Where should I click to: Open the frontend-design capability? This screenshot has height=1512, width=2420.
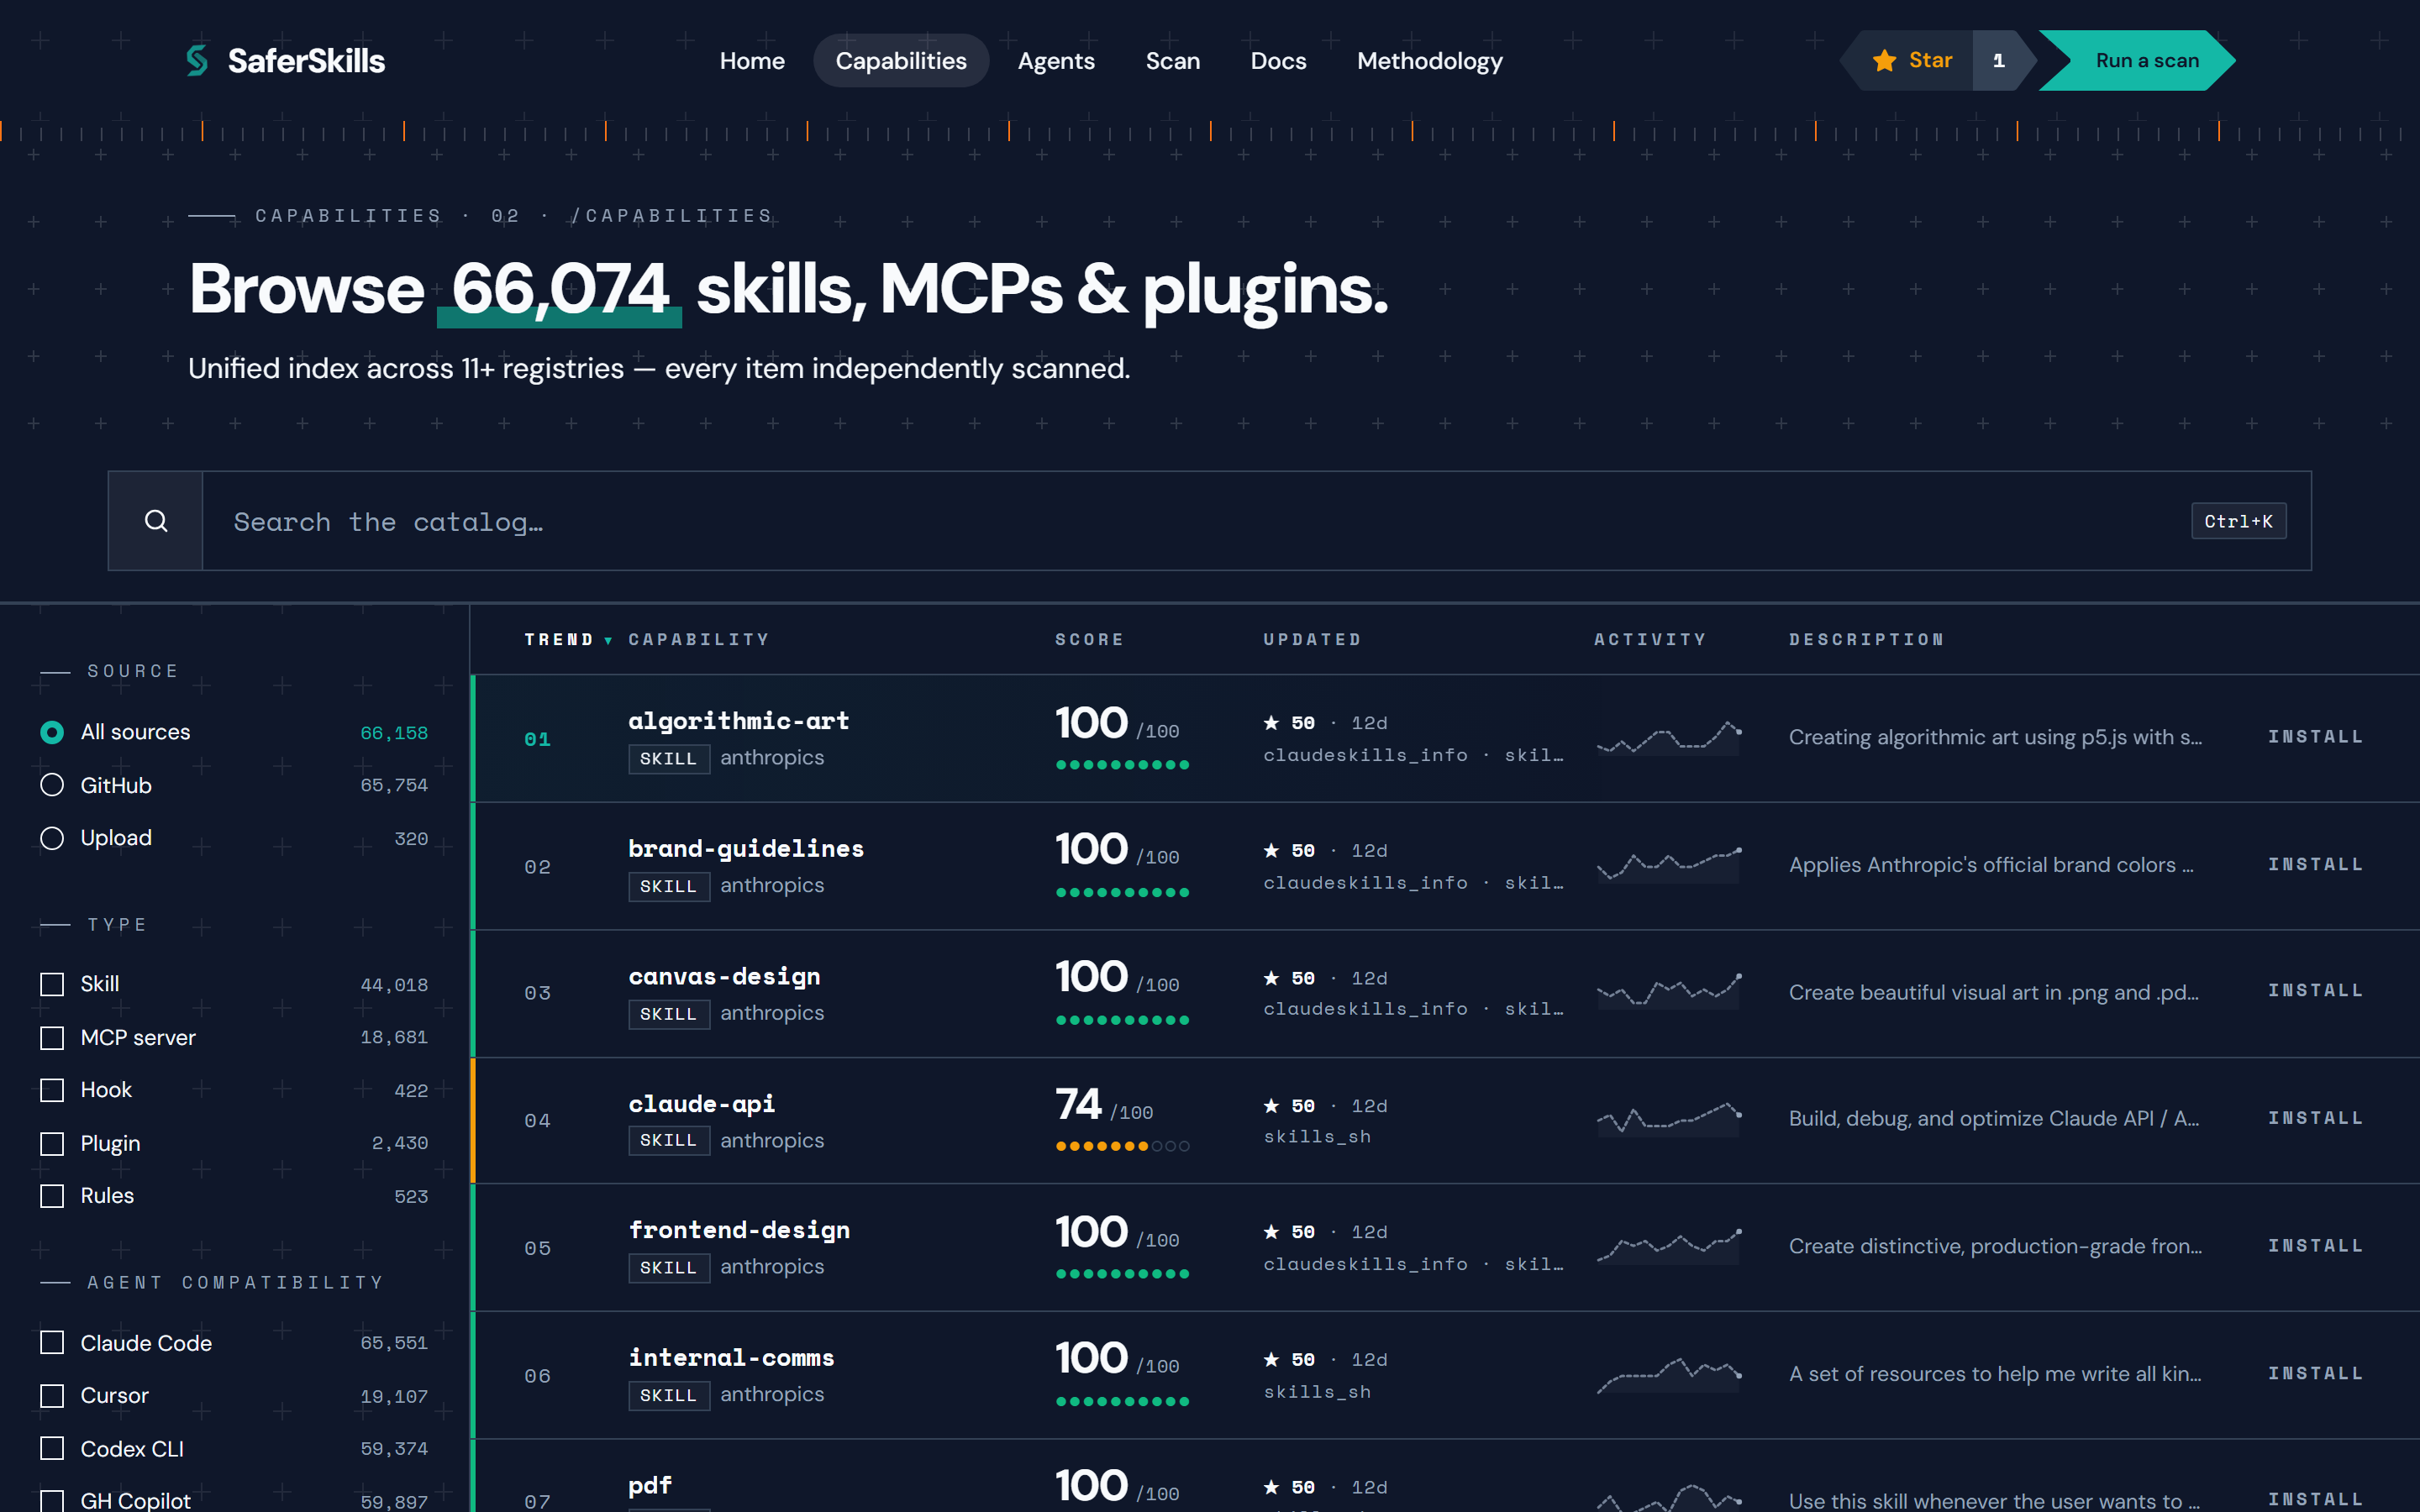pos(739,1230)
